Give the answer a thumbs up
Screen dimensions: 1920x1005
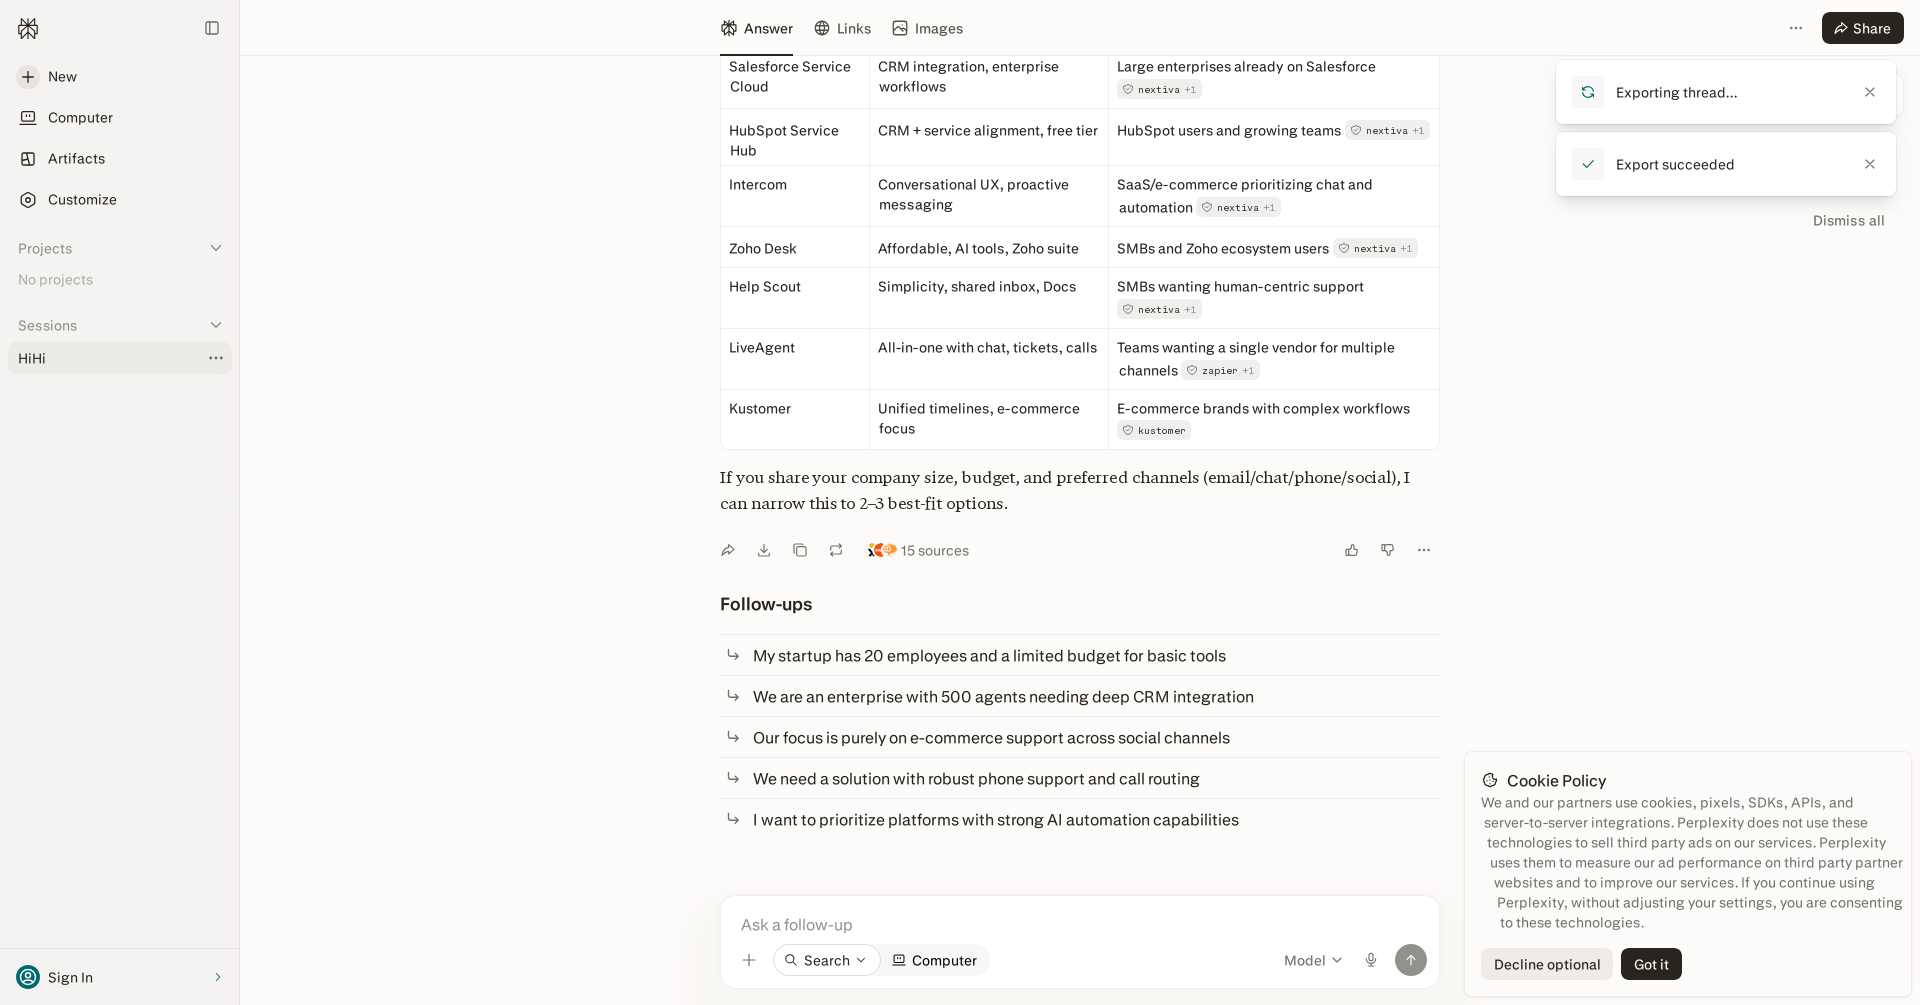(x=1352, y=550)
